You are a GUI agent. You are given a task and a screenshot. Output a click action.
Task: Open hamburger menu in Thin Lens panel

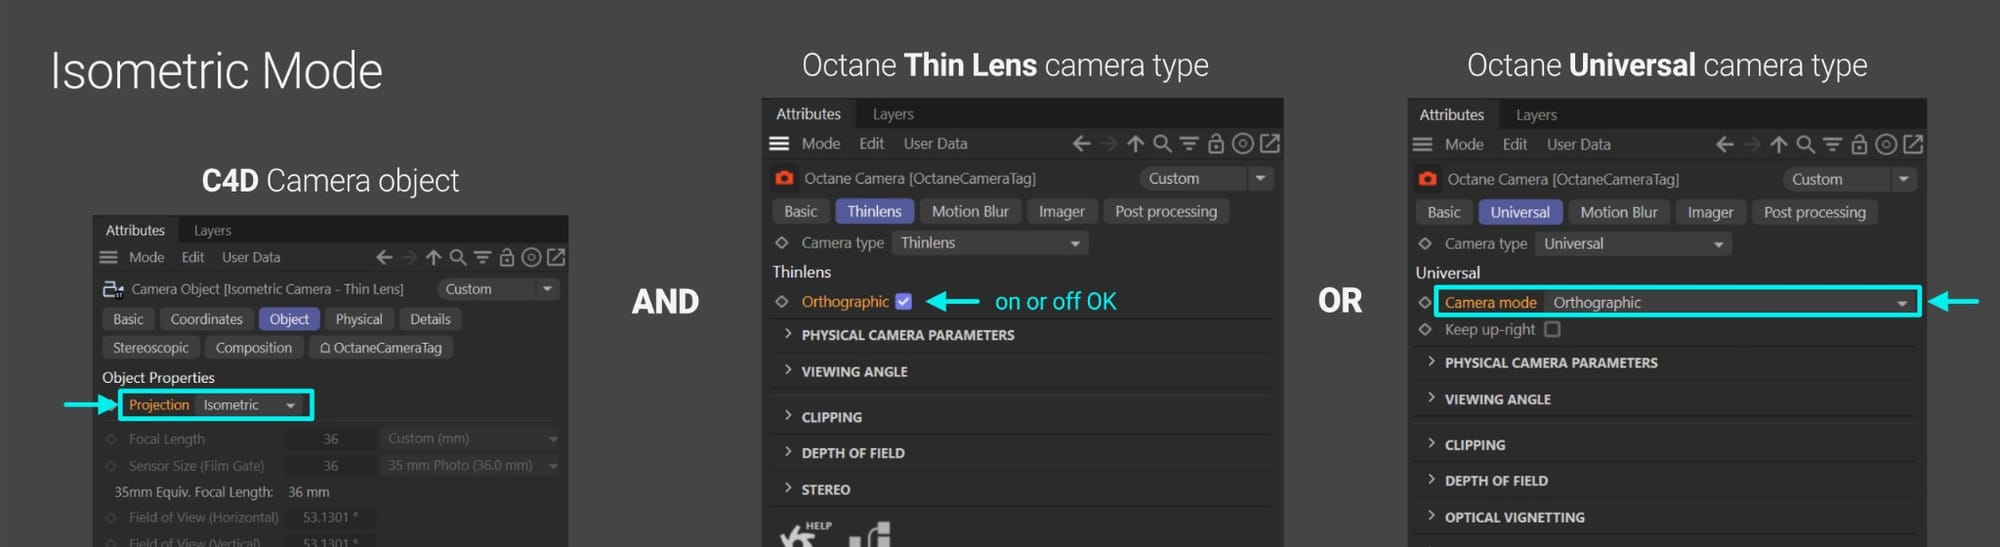tap(779, 144)
